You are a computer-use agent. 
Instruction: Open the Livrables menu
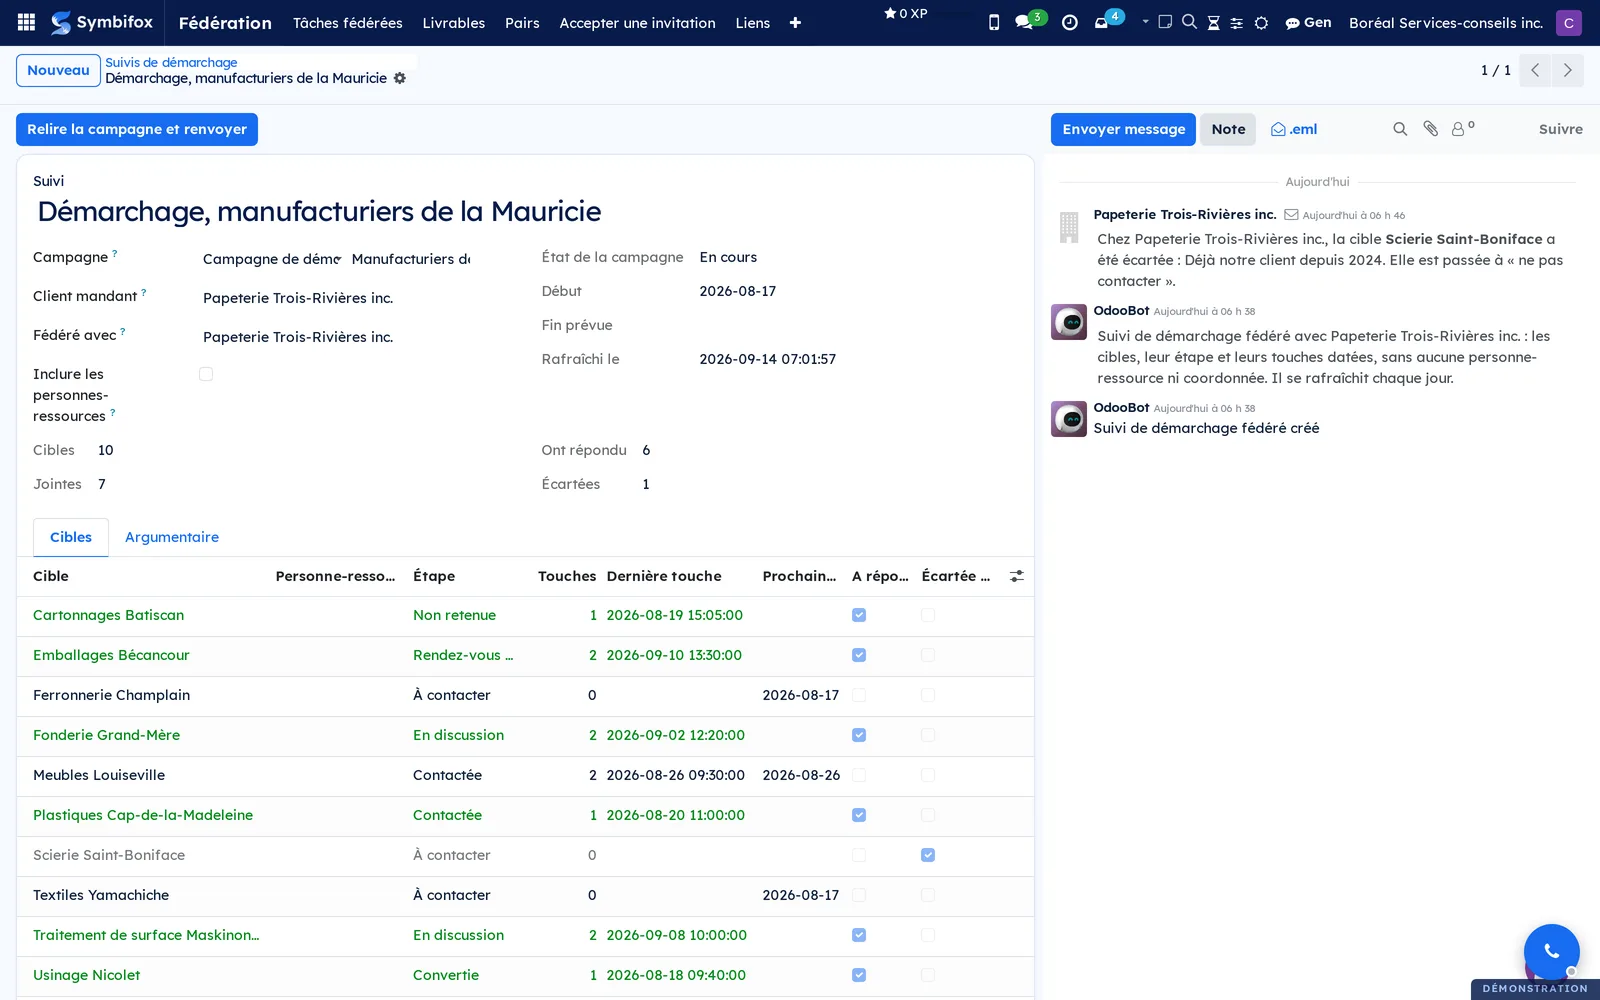pyautogui.click(x=453, y=22)
